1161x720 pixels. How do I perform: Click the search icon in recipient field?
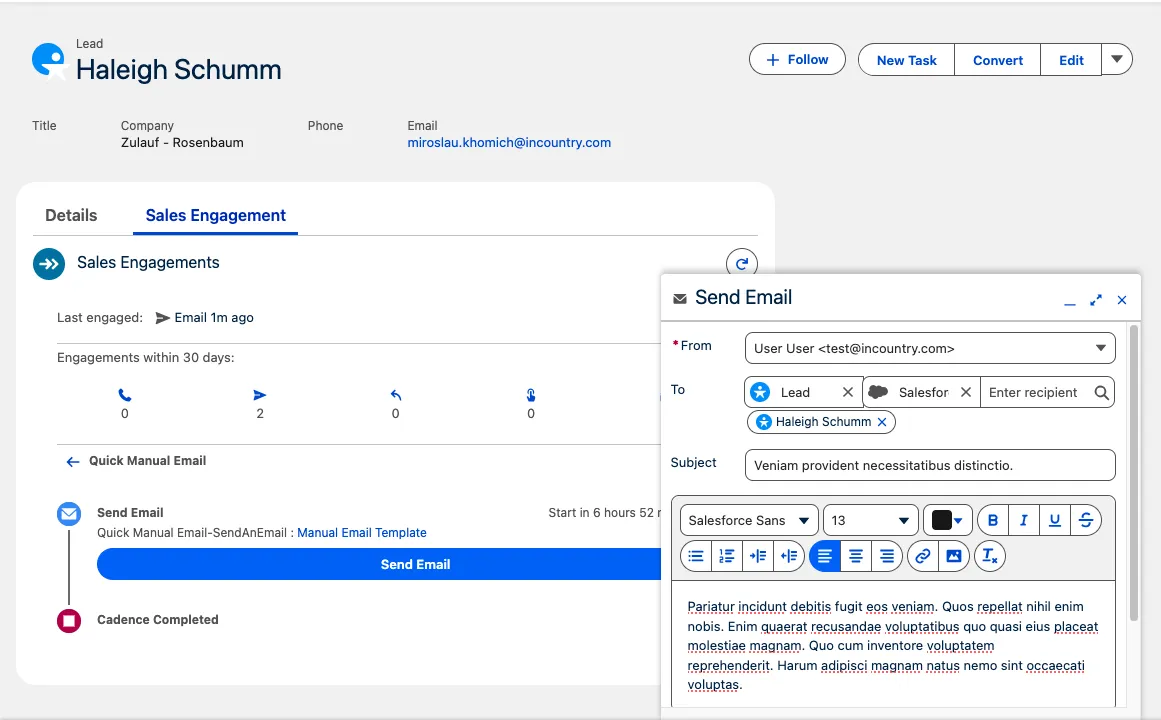(1101, 393)
